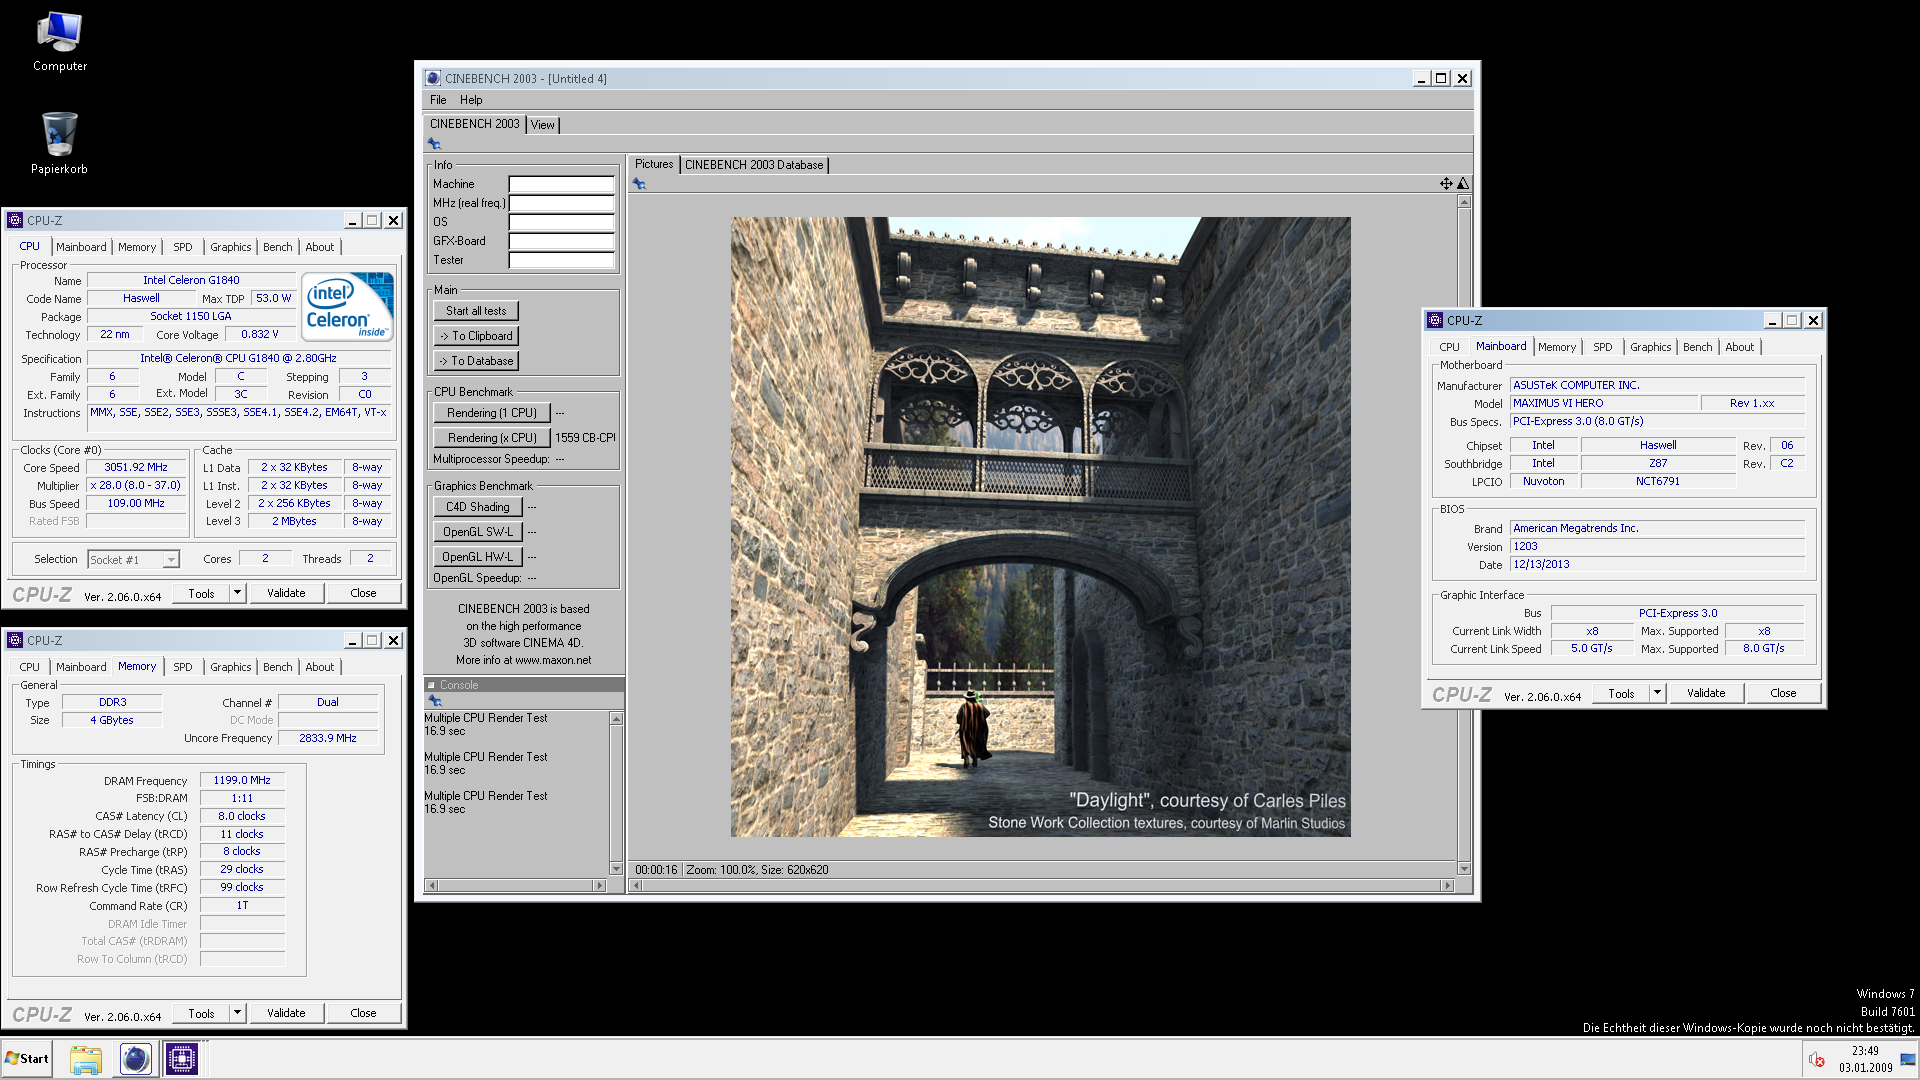Image resolution: width=1920 pixels, height=1080 pixels.
Task: Click Close in the top-left CPU-Z window
Action: [363, 593]
